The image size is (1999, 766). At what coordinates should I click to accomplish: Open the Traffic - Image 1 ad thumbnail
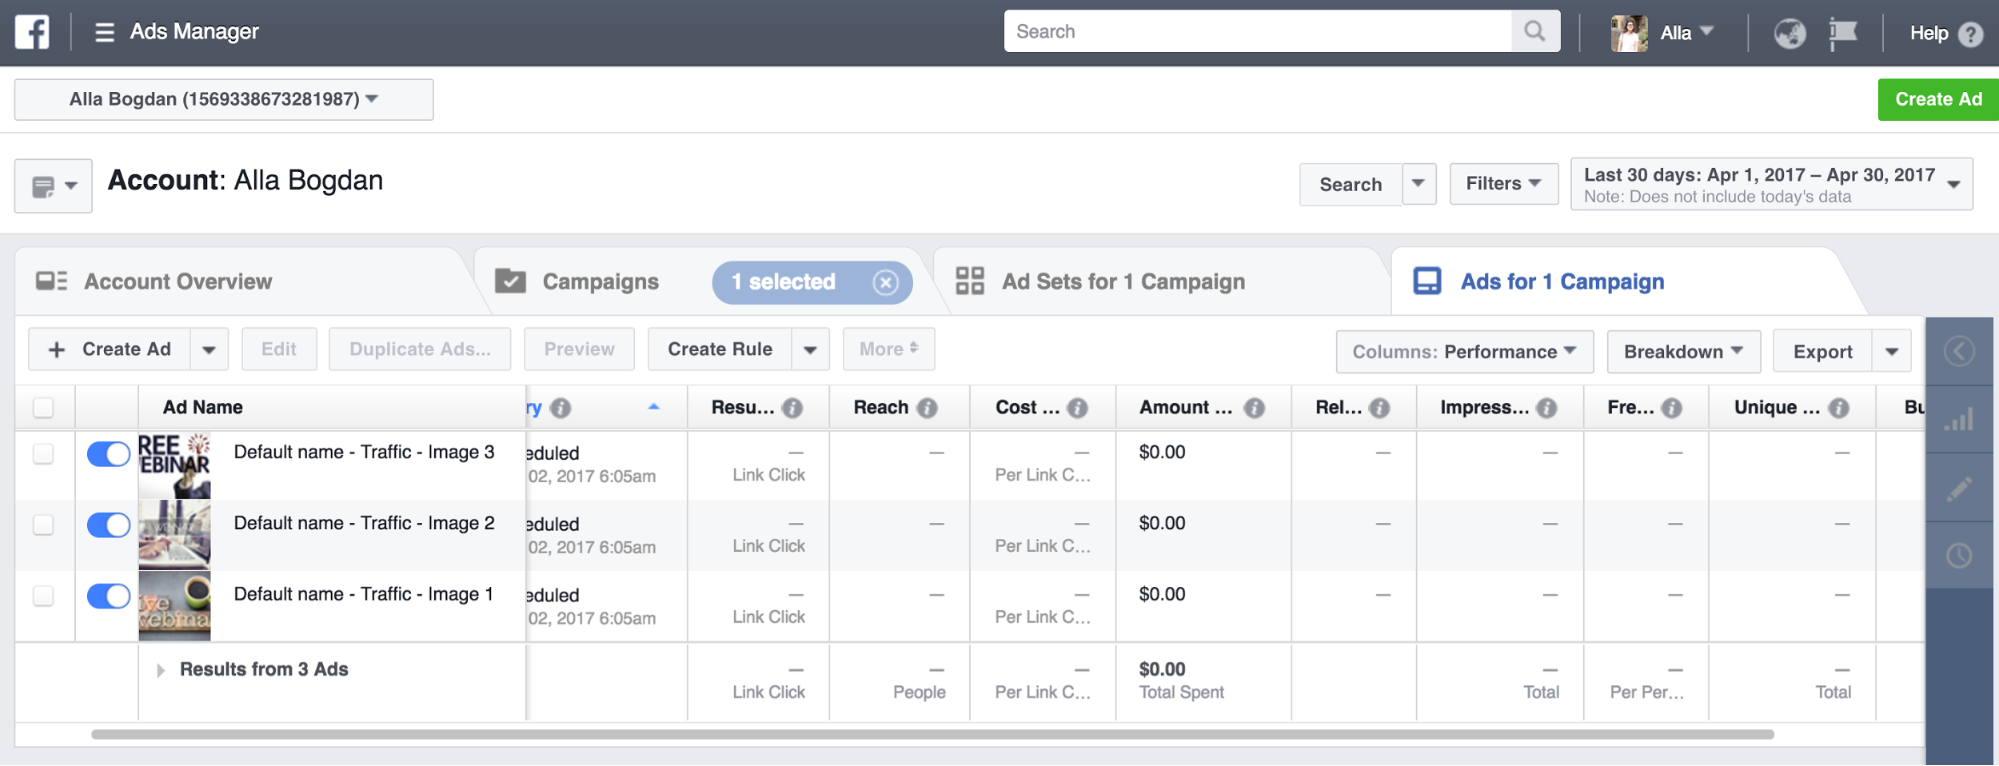pos(174,606)
